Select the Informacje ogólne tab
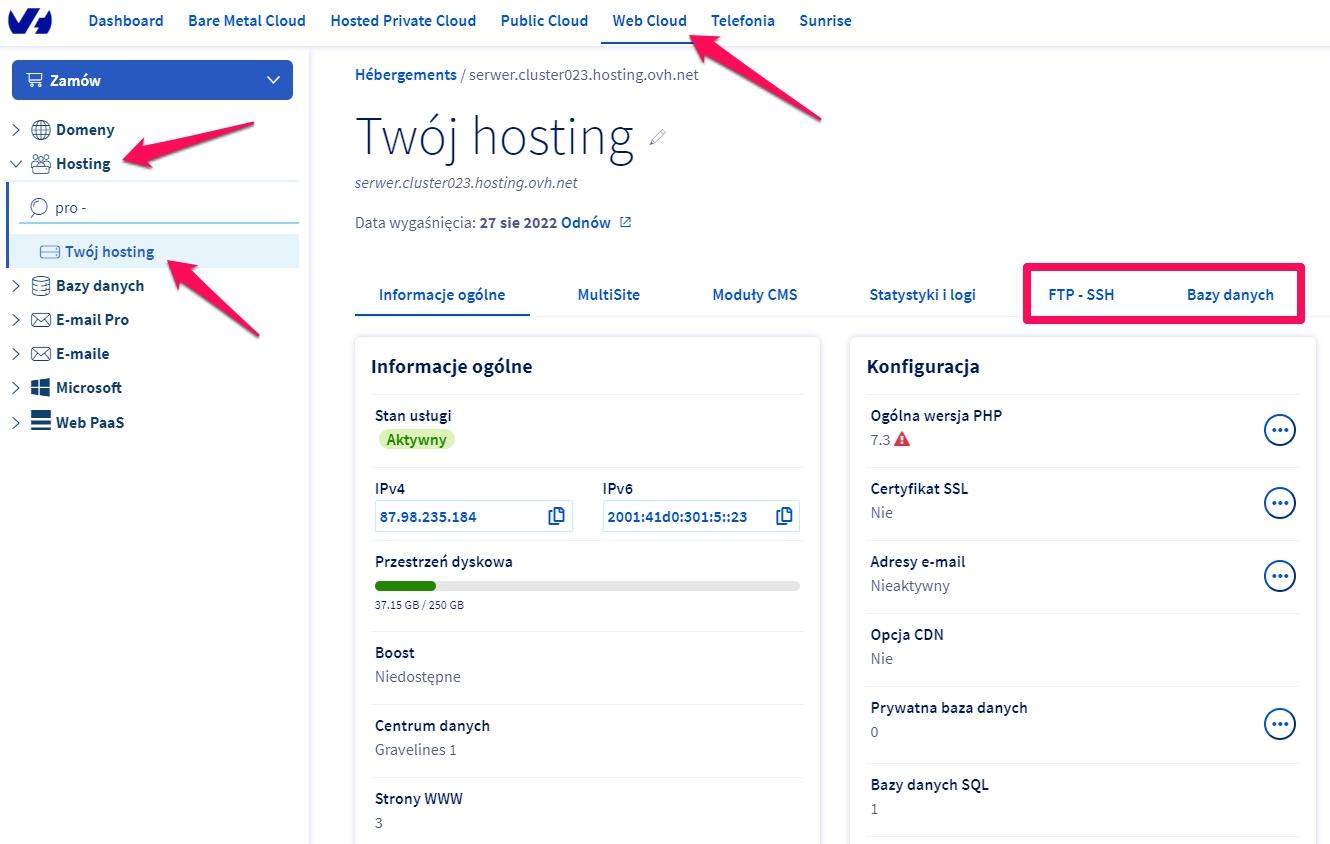 point(442,295)
